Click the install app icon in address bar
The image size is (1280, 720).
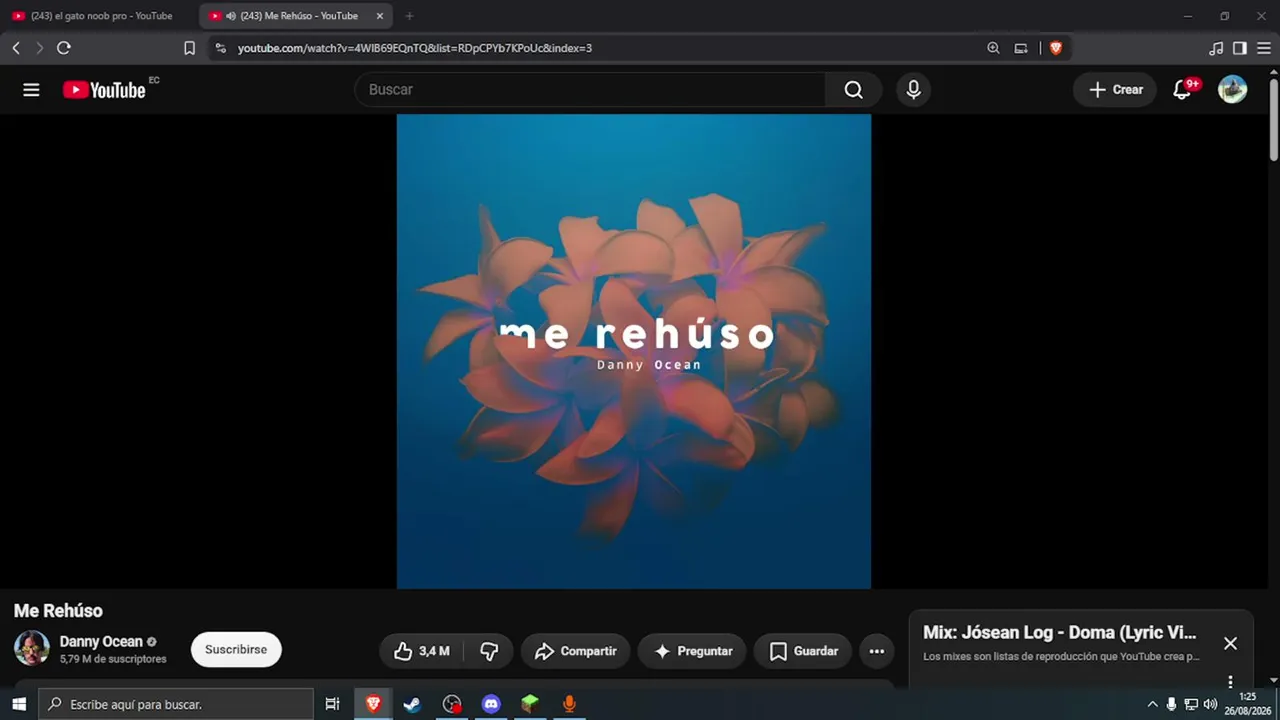pyautogui.click(x=1021, y=48)
